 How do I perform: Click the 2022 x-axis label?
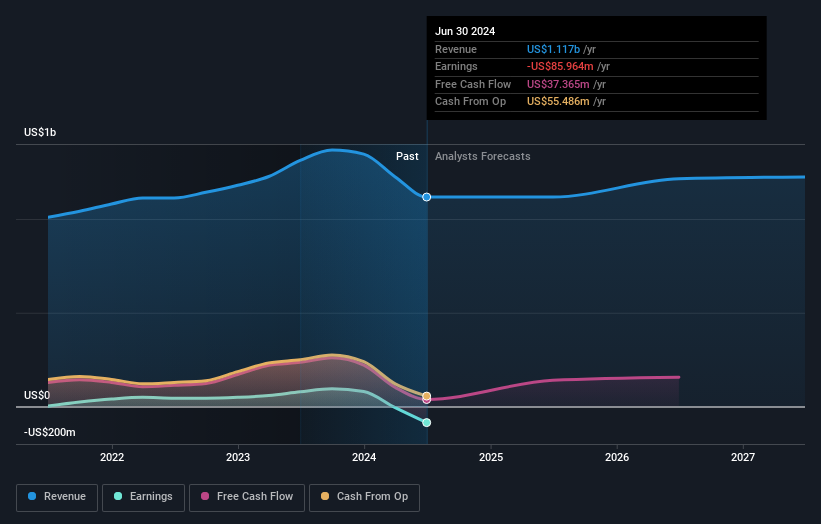112,457
